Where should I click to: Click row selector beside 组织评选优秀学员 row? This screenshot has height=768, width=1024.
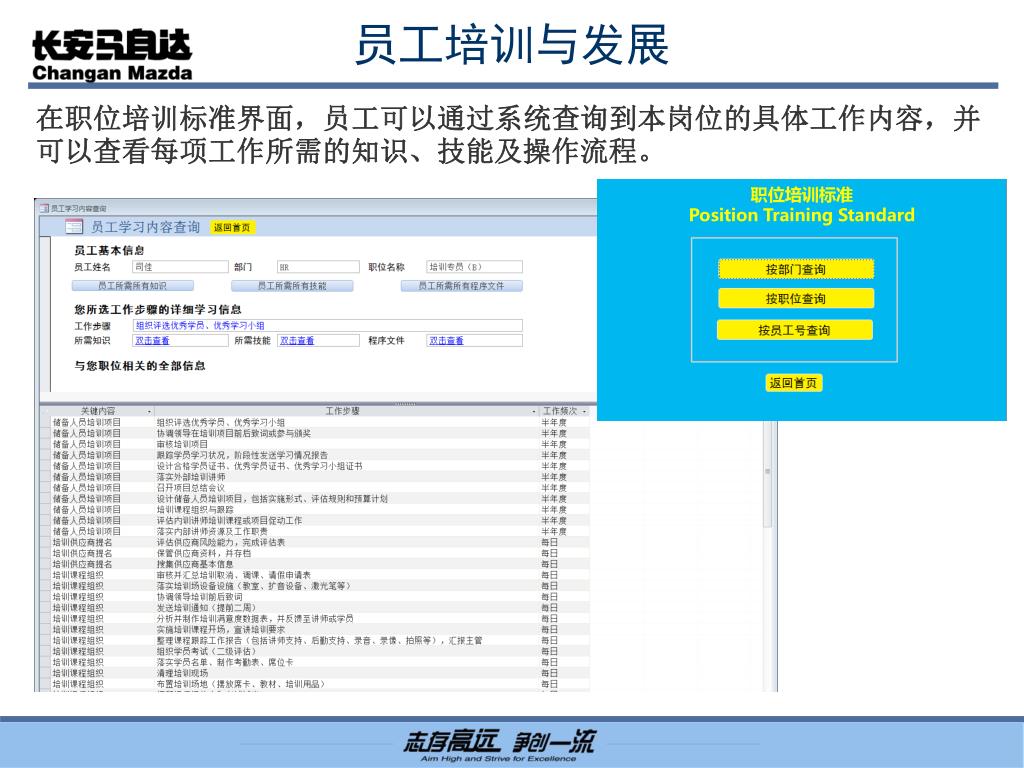[x=46, y=423]
